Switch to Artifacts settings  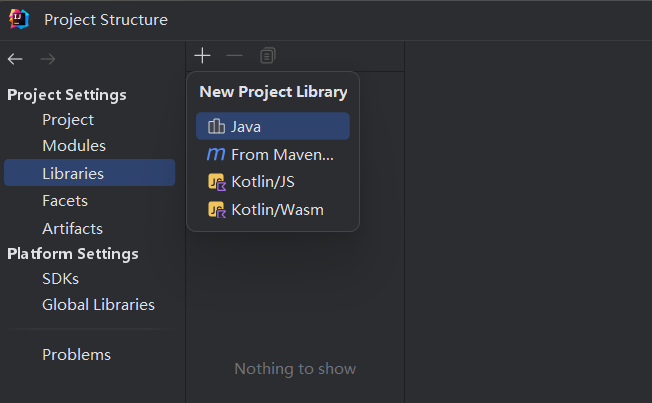click(72, 228)
